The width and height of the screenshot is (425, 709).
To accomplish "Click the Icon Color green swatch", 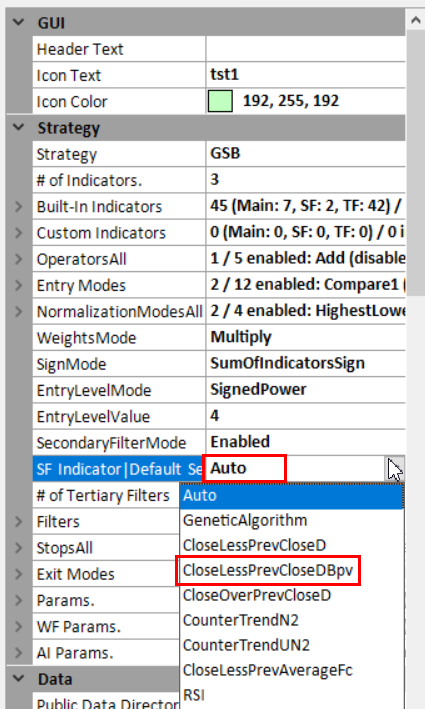I will click(x=220, y=101).
